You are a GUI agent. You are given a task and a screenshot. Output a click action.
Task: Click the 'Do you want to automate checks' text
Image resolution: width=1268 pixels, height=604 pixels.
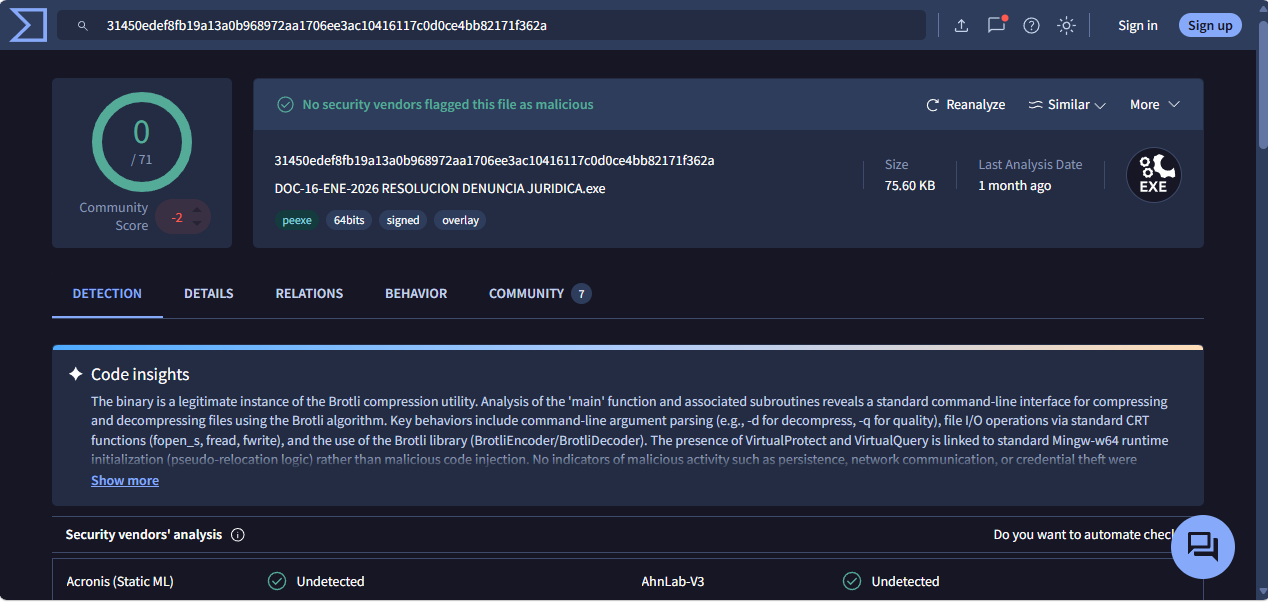(x=1082, y=534)
